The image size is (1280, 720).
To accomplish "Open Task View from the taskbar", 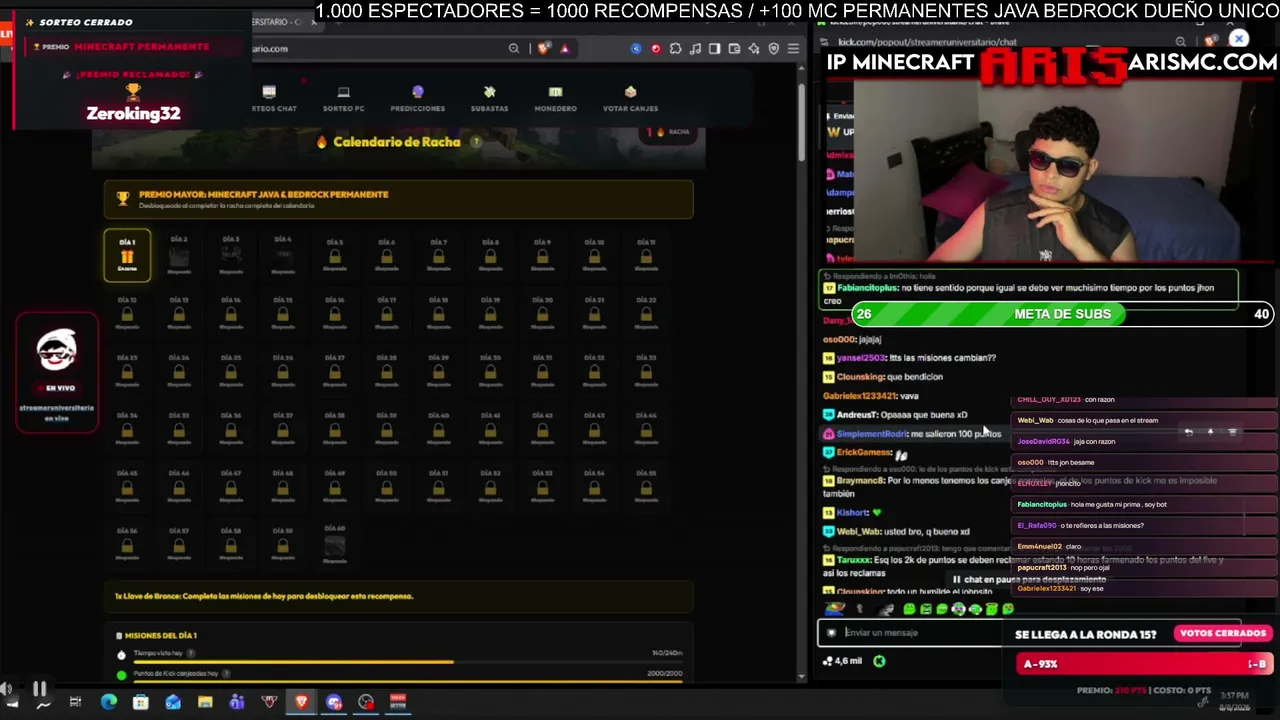I will click(75, 702).
